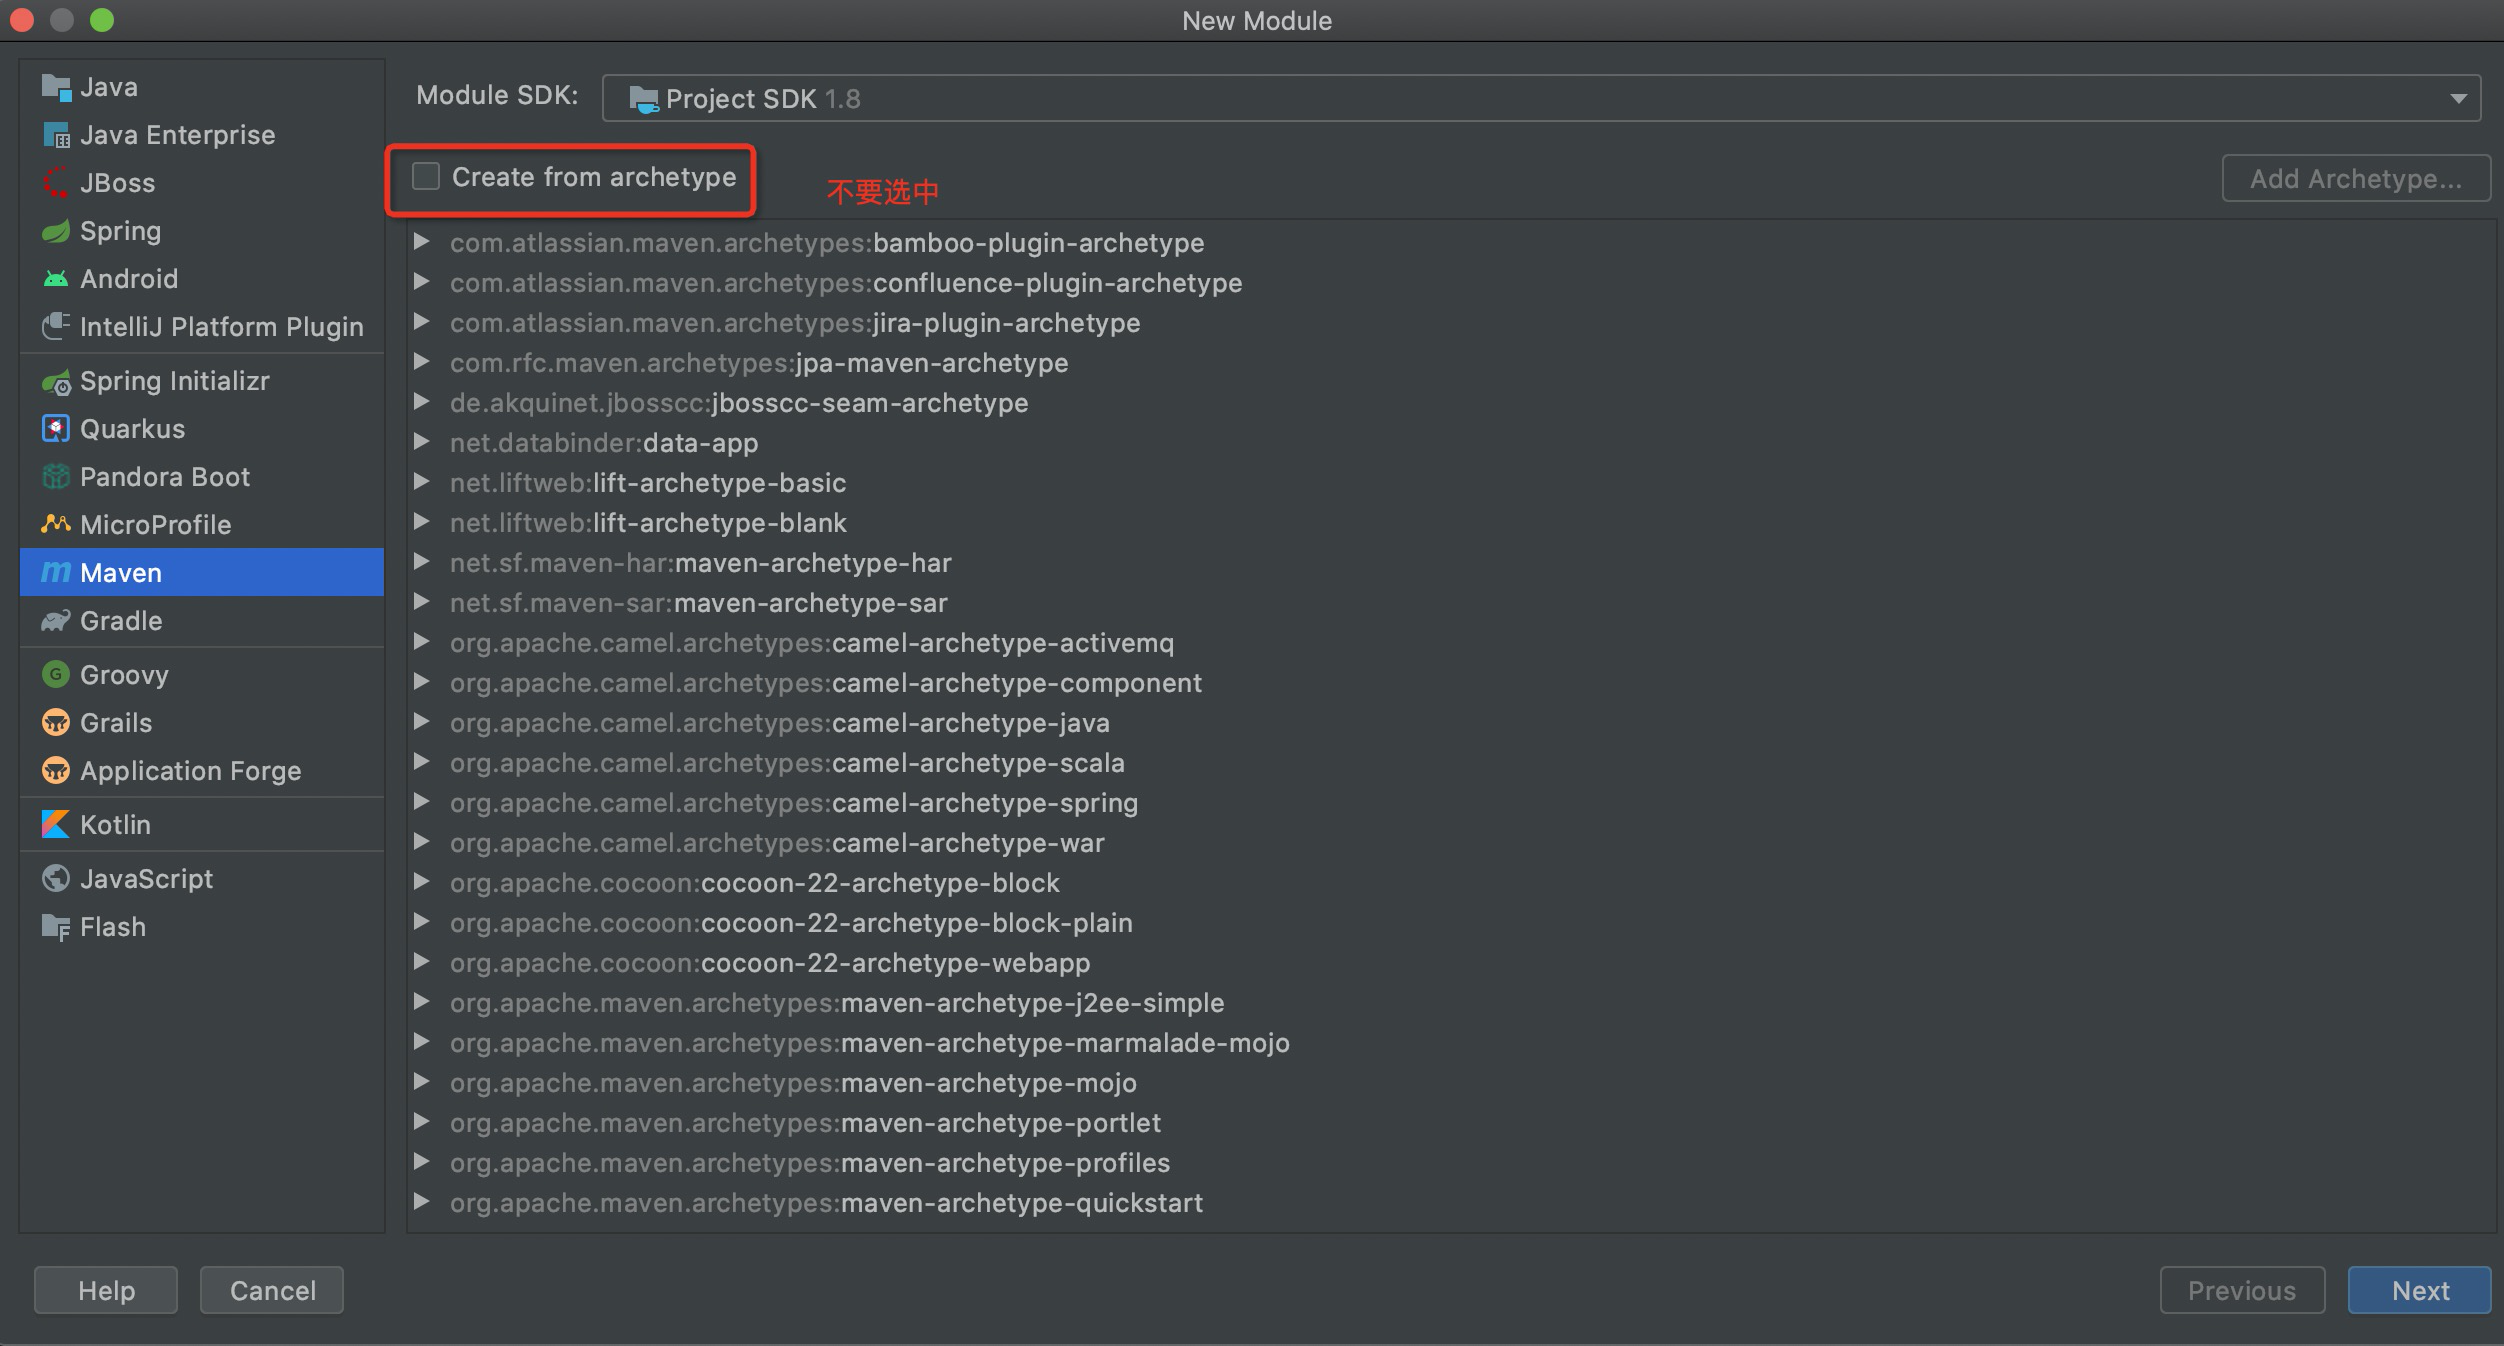
Task: Click the Gradle elephant icon
Action: (x=56, y=621)
